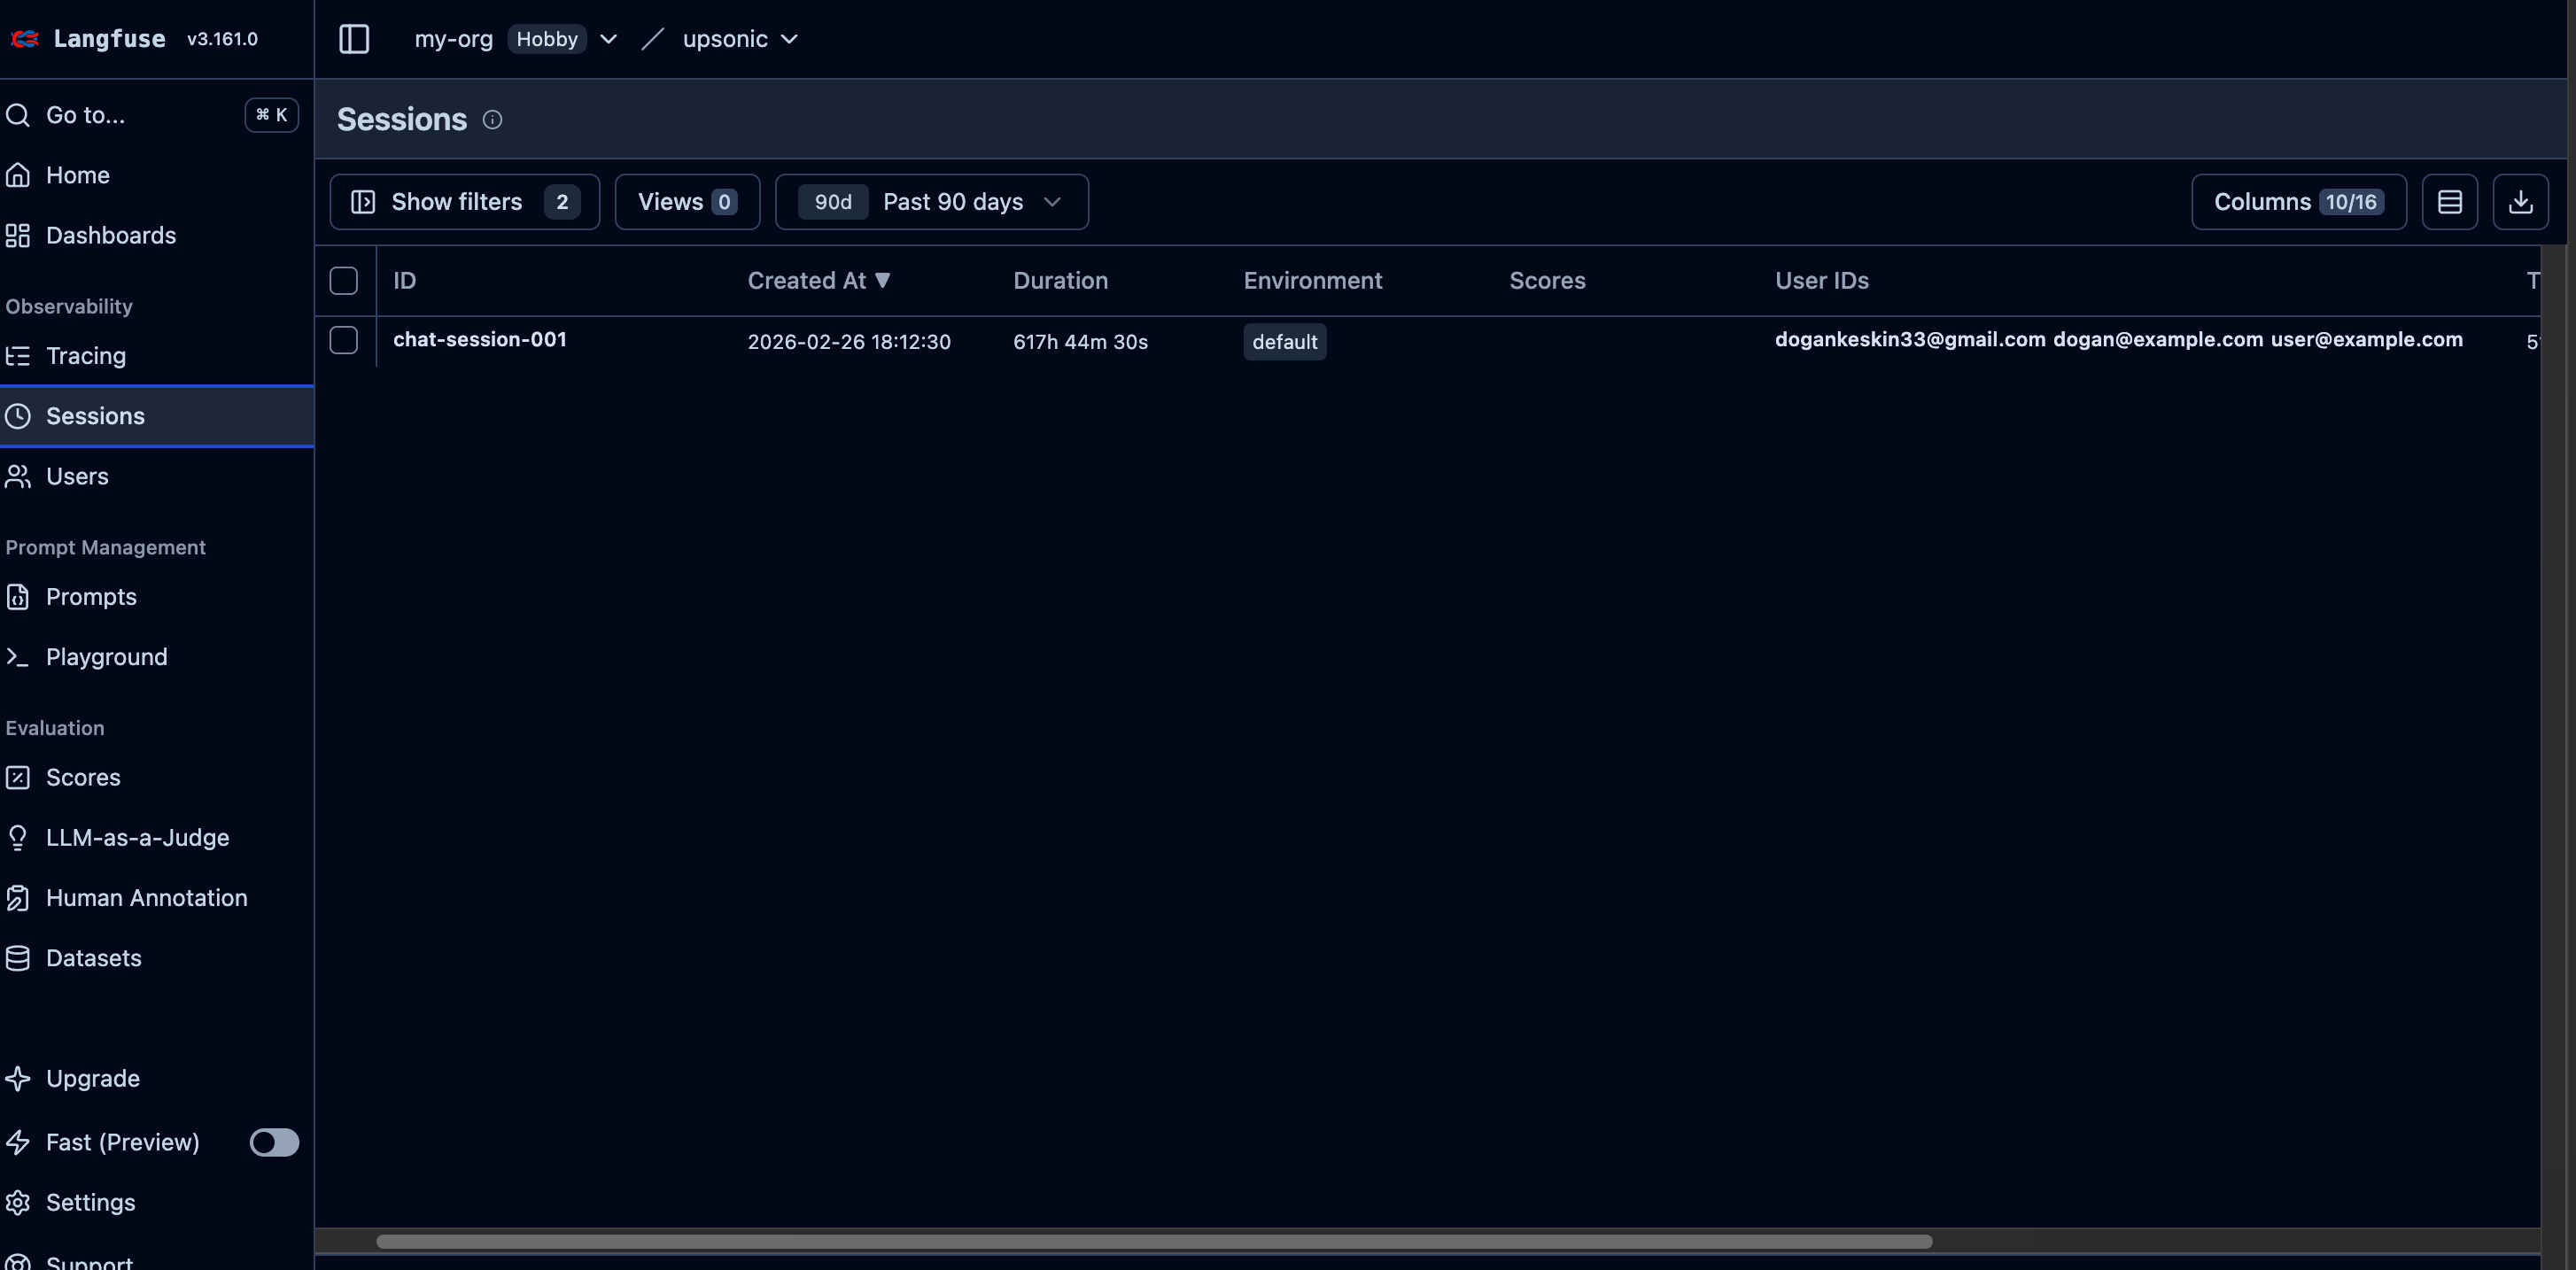Viewport: 2576px width, 1270px height.
Task: Click the Dashboards grid icon
Action: (x=17, y=235)
